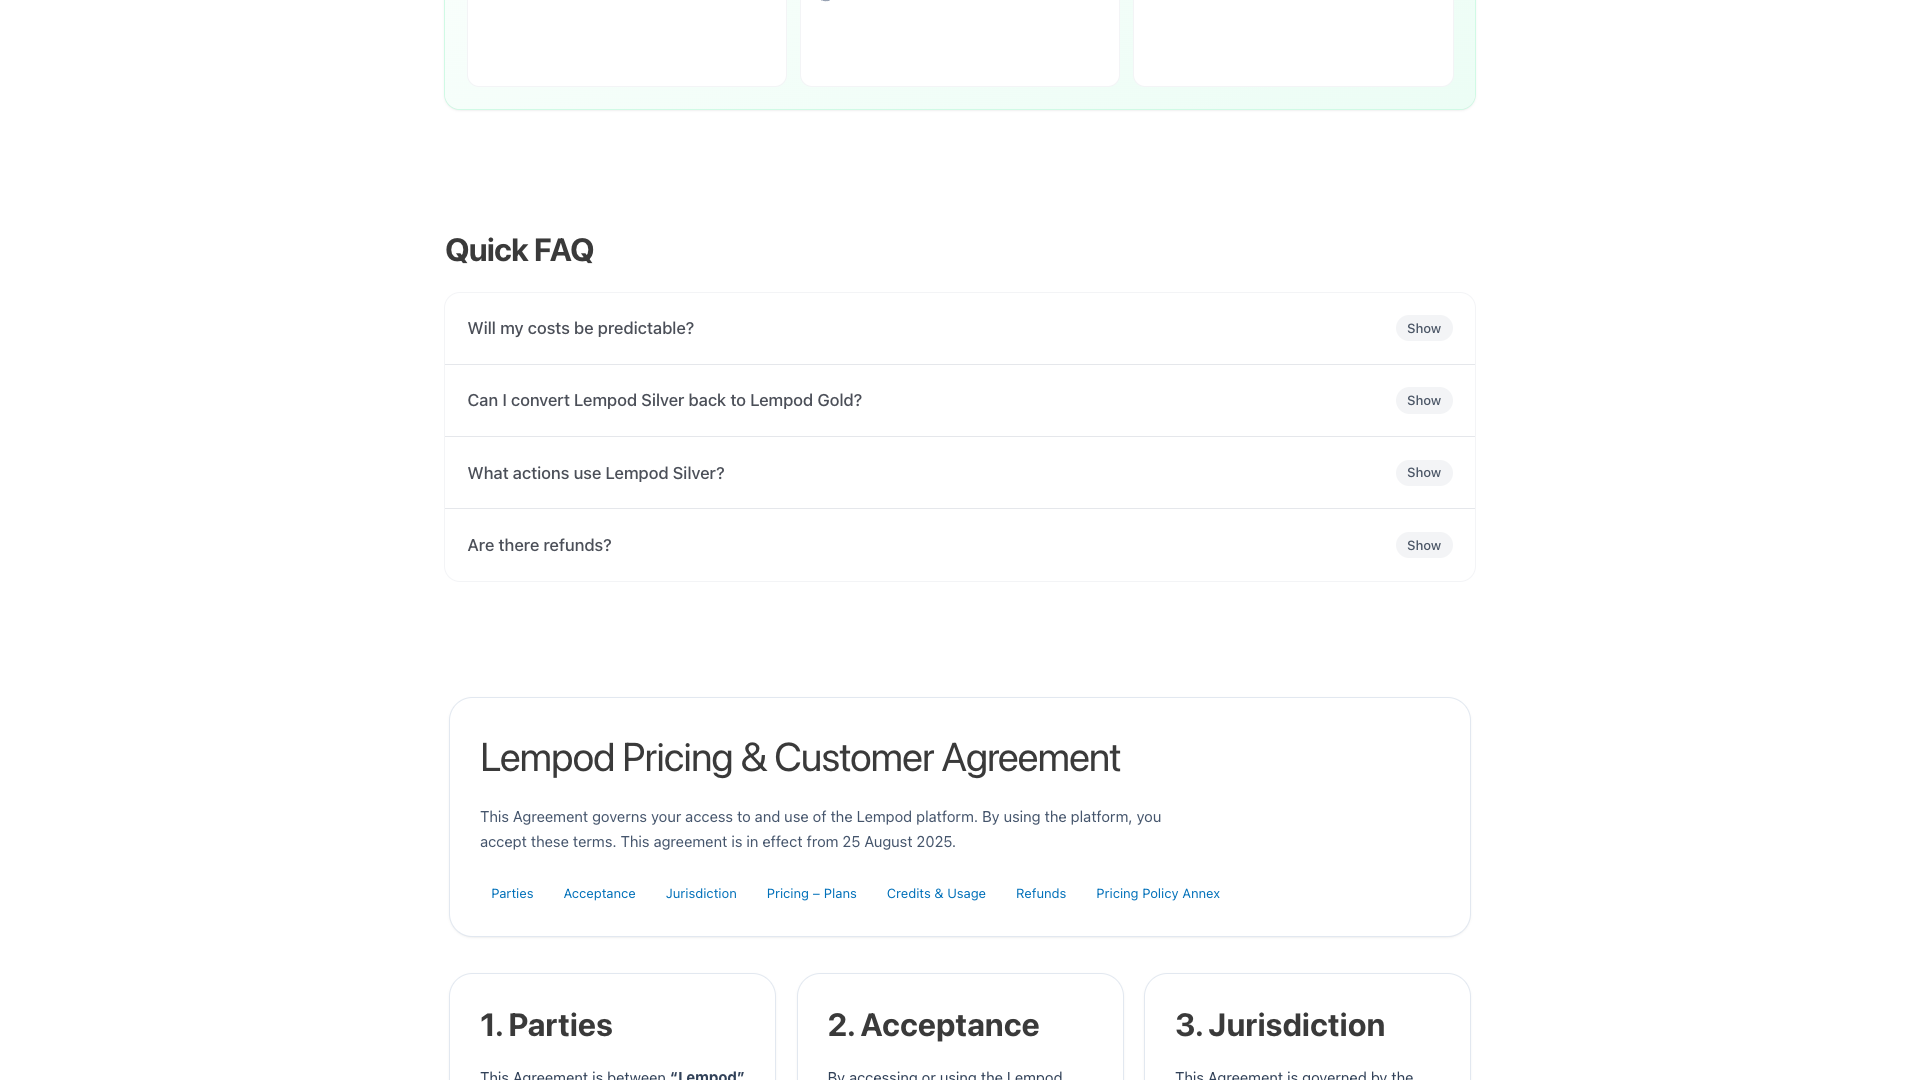
Task: Select the "1. Parties" card heading
Action: pyautogui.click(x=546, y=1025)
